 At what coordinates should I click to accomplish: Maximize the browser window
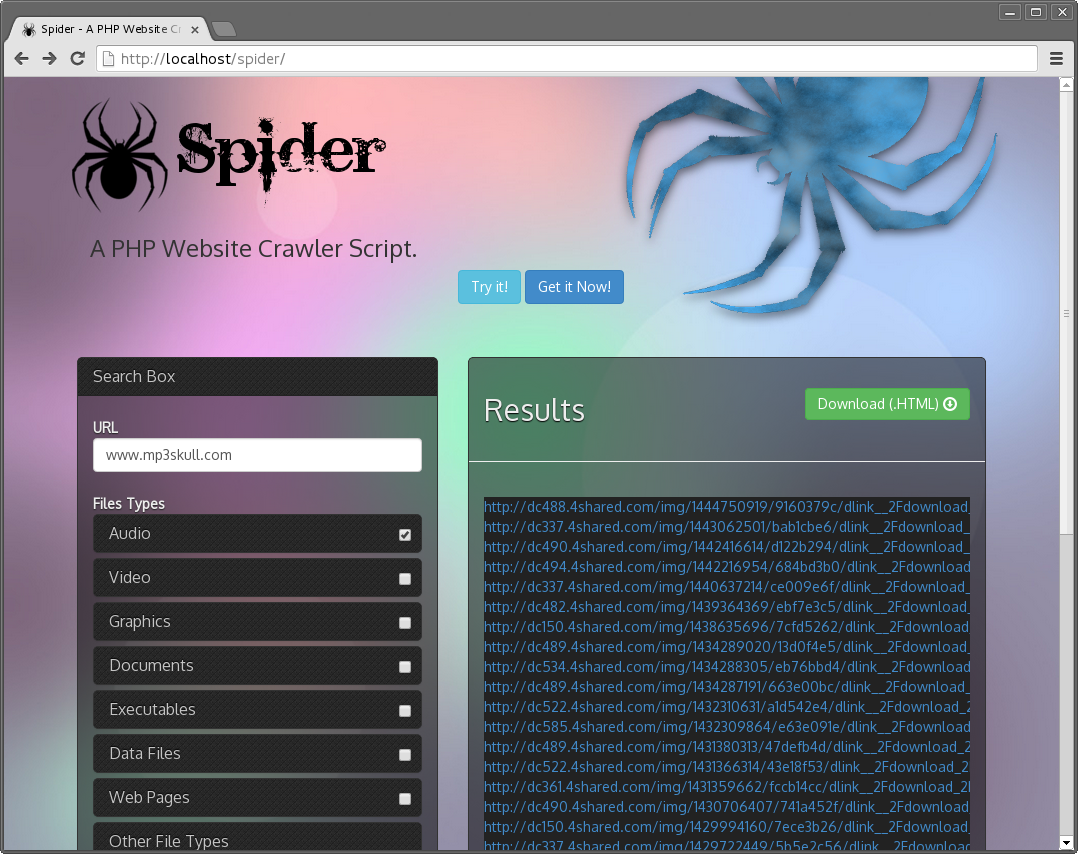pos(1035,12)
